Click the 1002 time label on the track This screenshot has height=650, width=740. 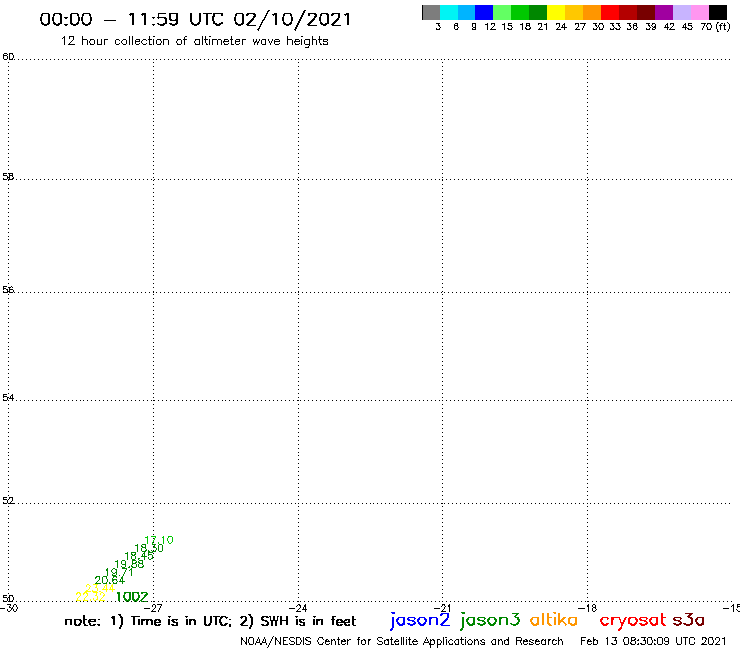pyautogui.click(x=132, y=597)
